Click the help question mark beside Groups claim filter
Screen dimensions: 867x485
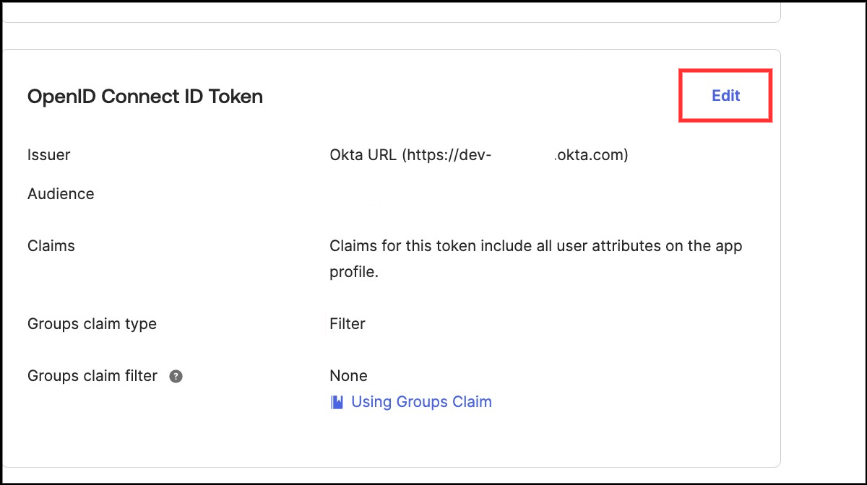(x=176, y=377)
